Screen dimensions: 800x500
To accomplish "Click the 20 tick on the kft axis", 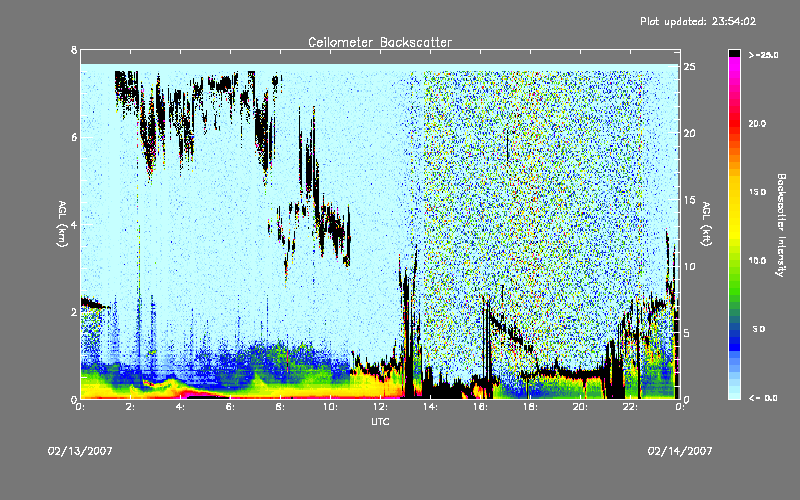I will (x=689, y=133).
